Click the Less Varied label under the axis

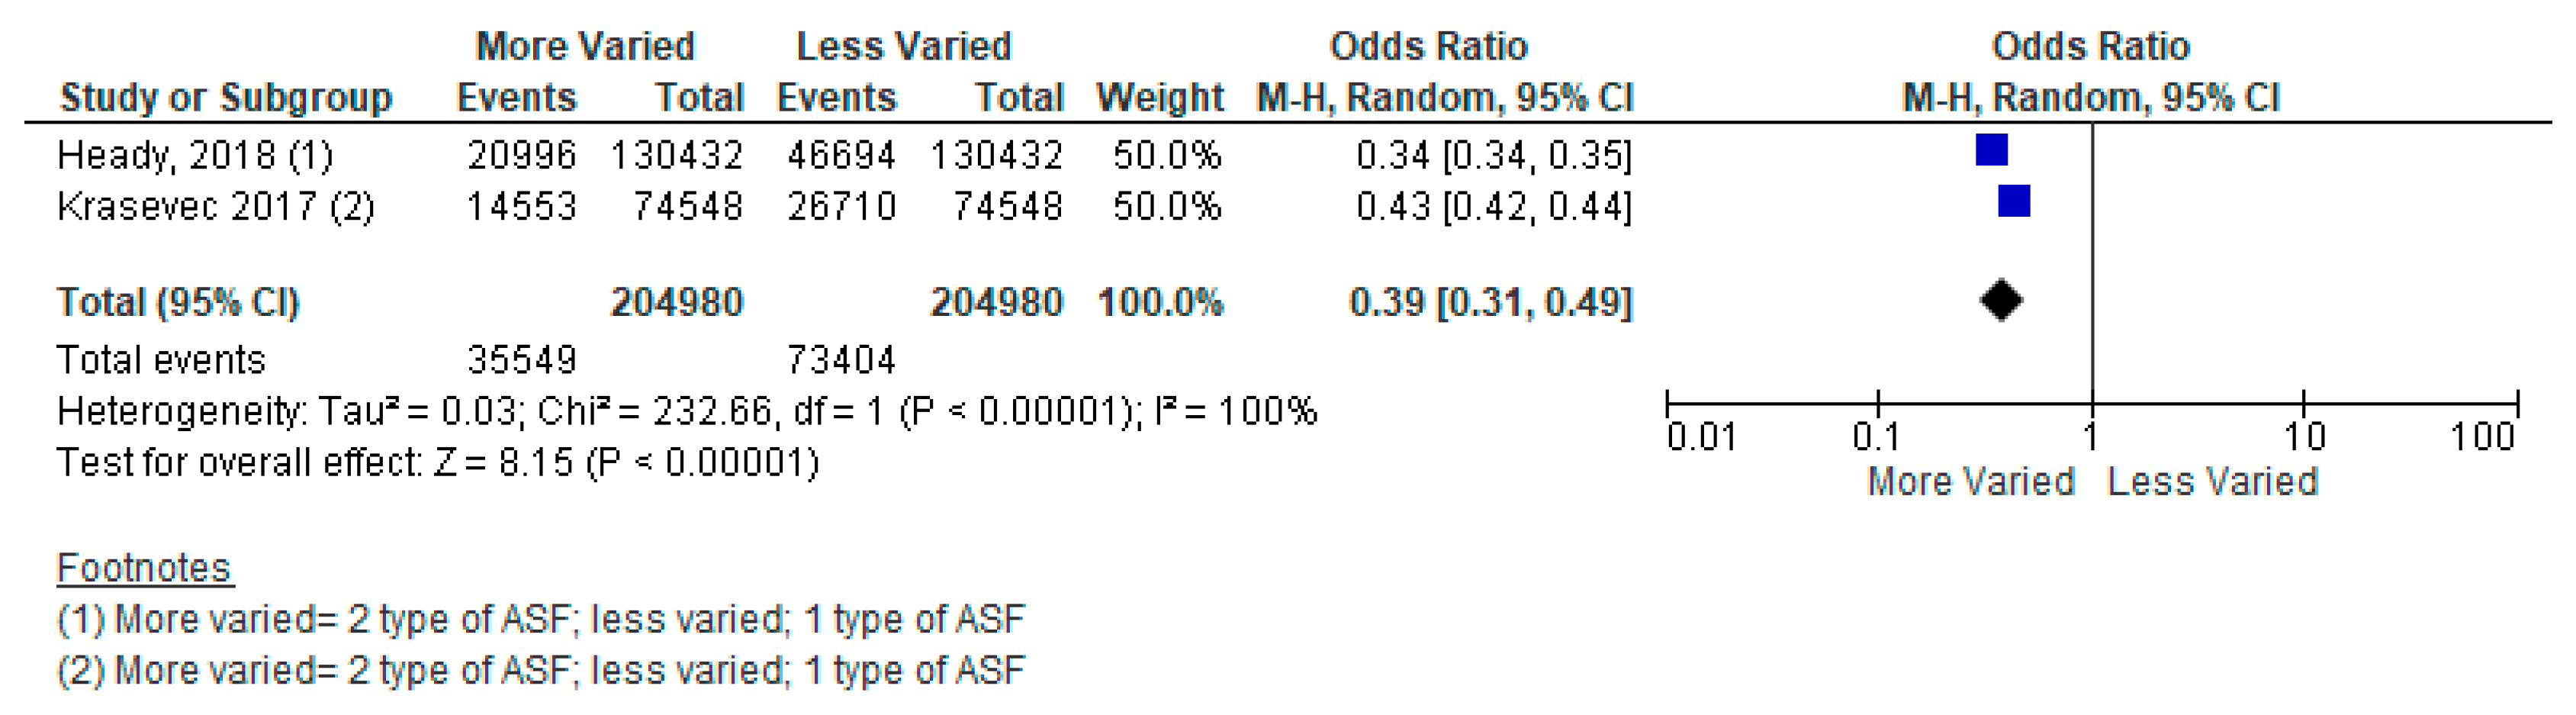coord(2212,482)
